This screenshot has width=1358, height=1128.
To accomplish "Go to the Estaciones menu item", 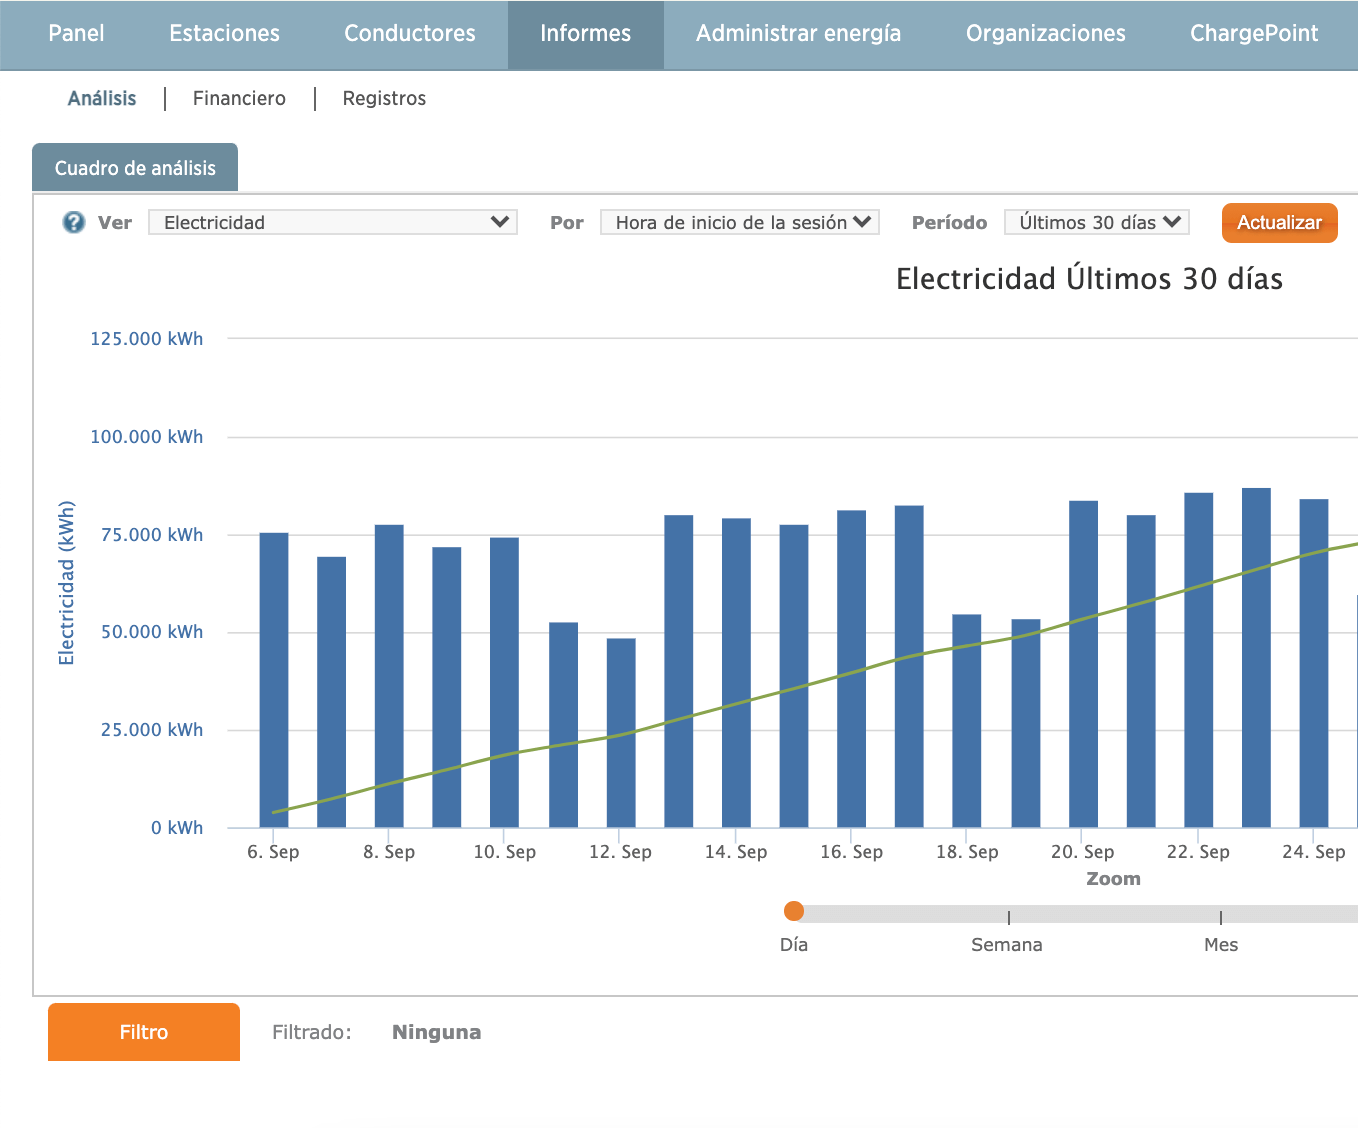I will click(x=224, y=34).
